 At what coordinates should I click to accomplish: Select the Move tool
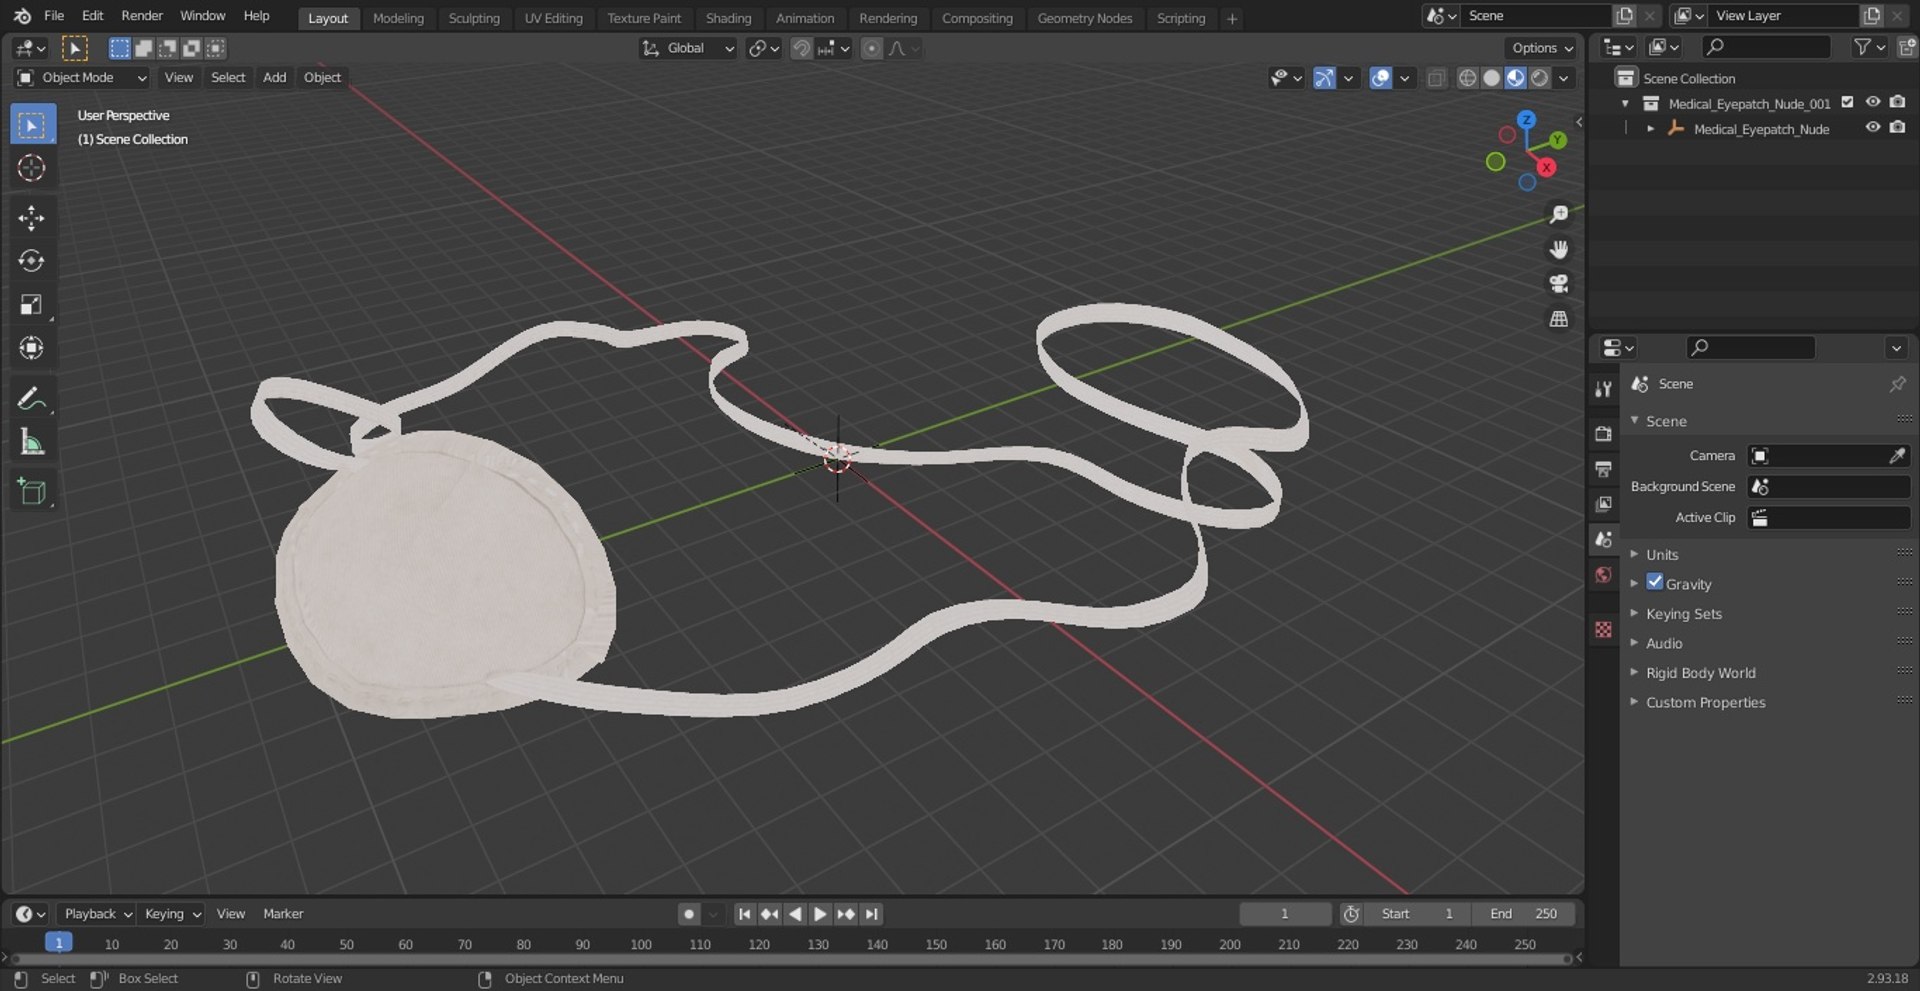point(32,218)
